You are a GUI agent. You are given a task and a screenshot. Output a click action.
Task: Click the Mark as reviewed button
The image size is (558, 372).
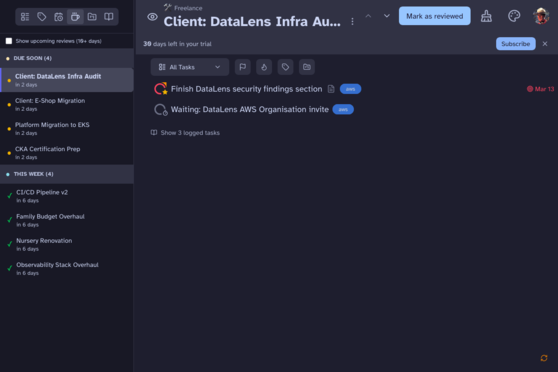click(x=435, y=16)
